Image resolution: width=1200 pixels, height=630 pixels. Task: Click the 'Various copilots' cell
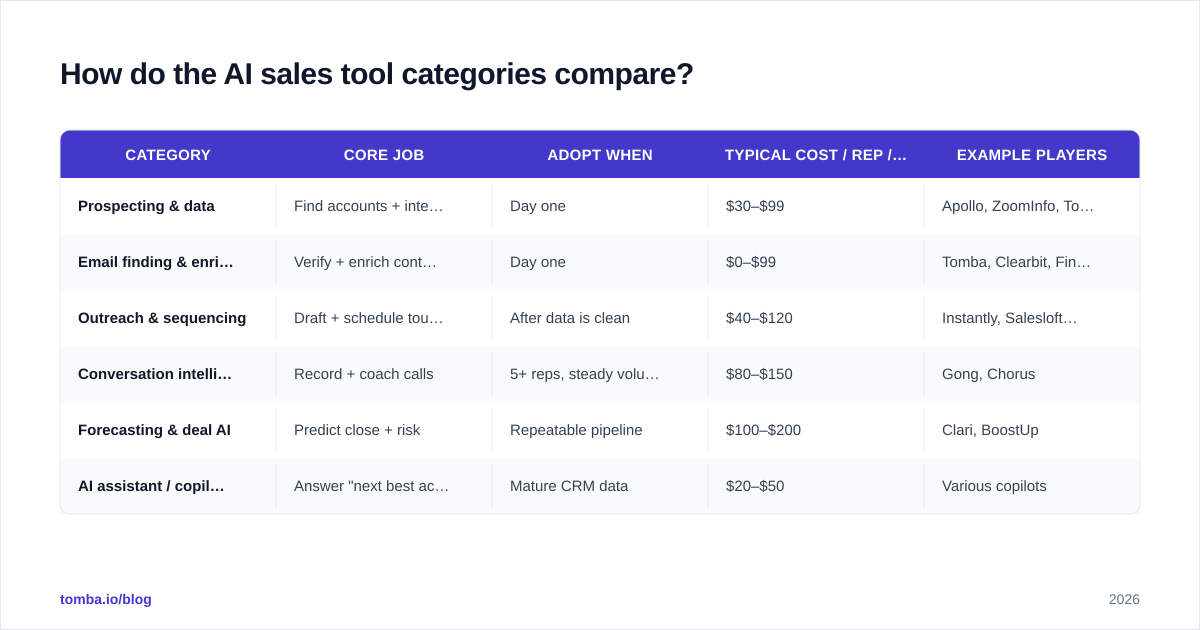pyautogui.click(x=1032, y=486)
